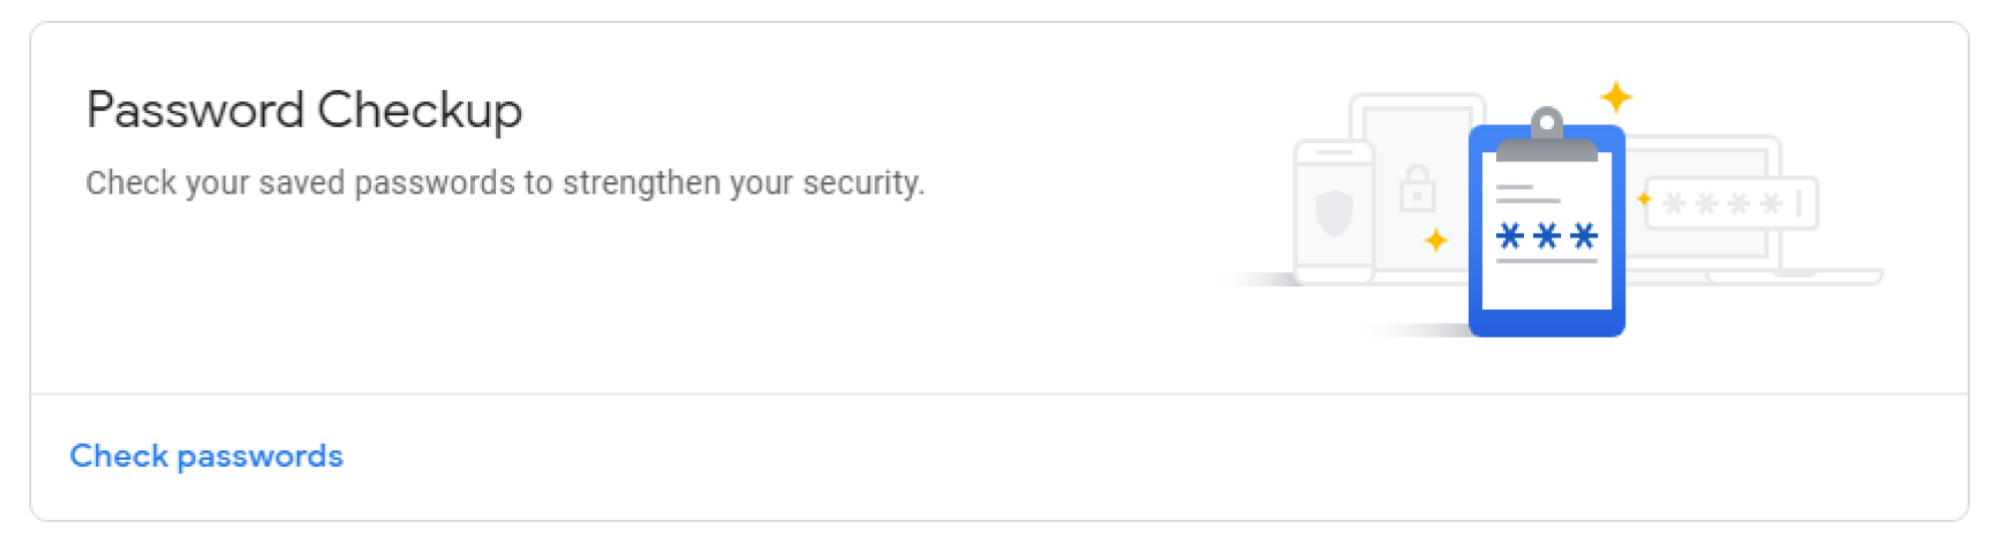
Task: Click the large yellow sparkle above clipboard
Action: (x=1616, y=97)
